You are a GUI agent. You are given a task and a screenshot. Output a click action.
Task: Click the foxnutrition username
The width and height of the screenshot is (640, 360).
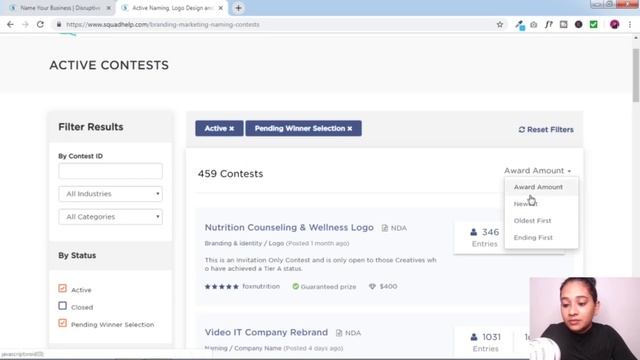tap(261, 287)
